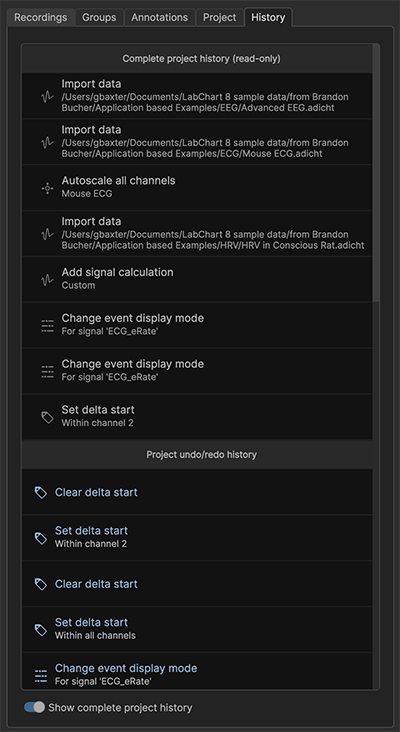This screenshot has width=400, height=732.
Task: Click waveform icon next to Add signal calculation
Action: click(47, 280)
